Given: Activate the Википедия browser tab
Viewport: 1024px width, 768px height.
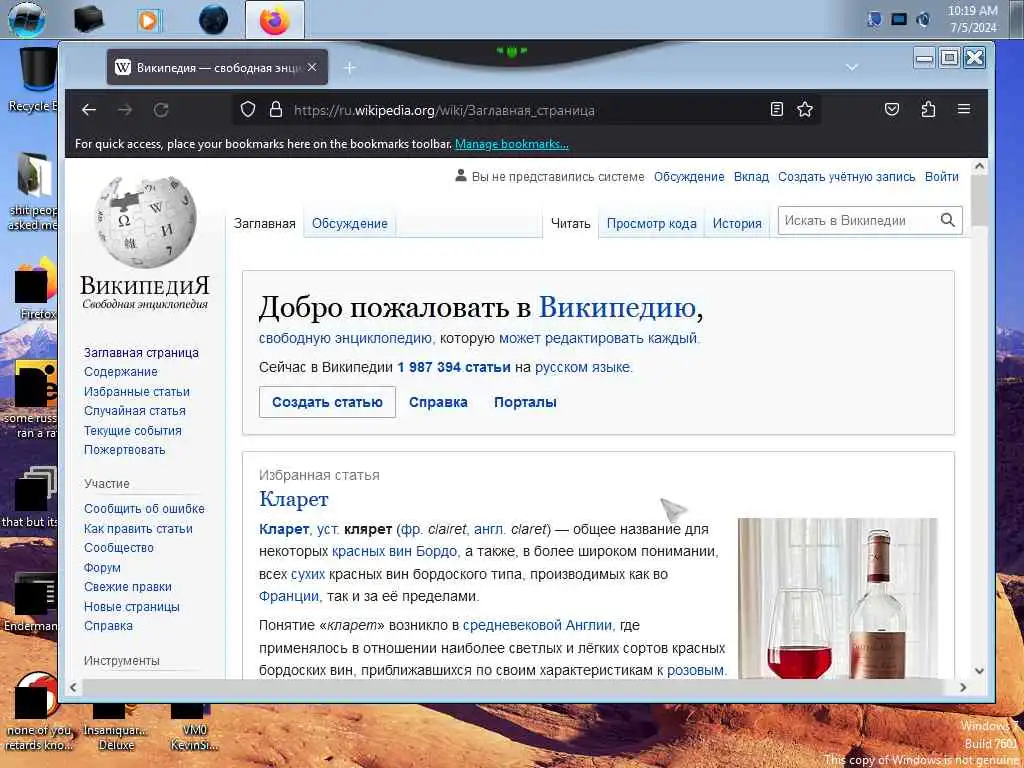Looking at the screenshot, I should pos(217,67).
